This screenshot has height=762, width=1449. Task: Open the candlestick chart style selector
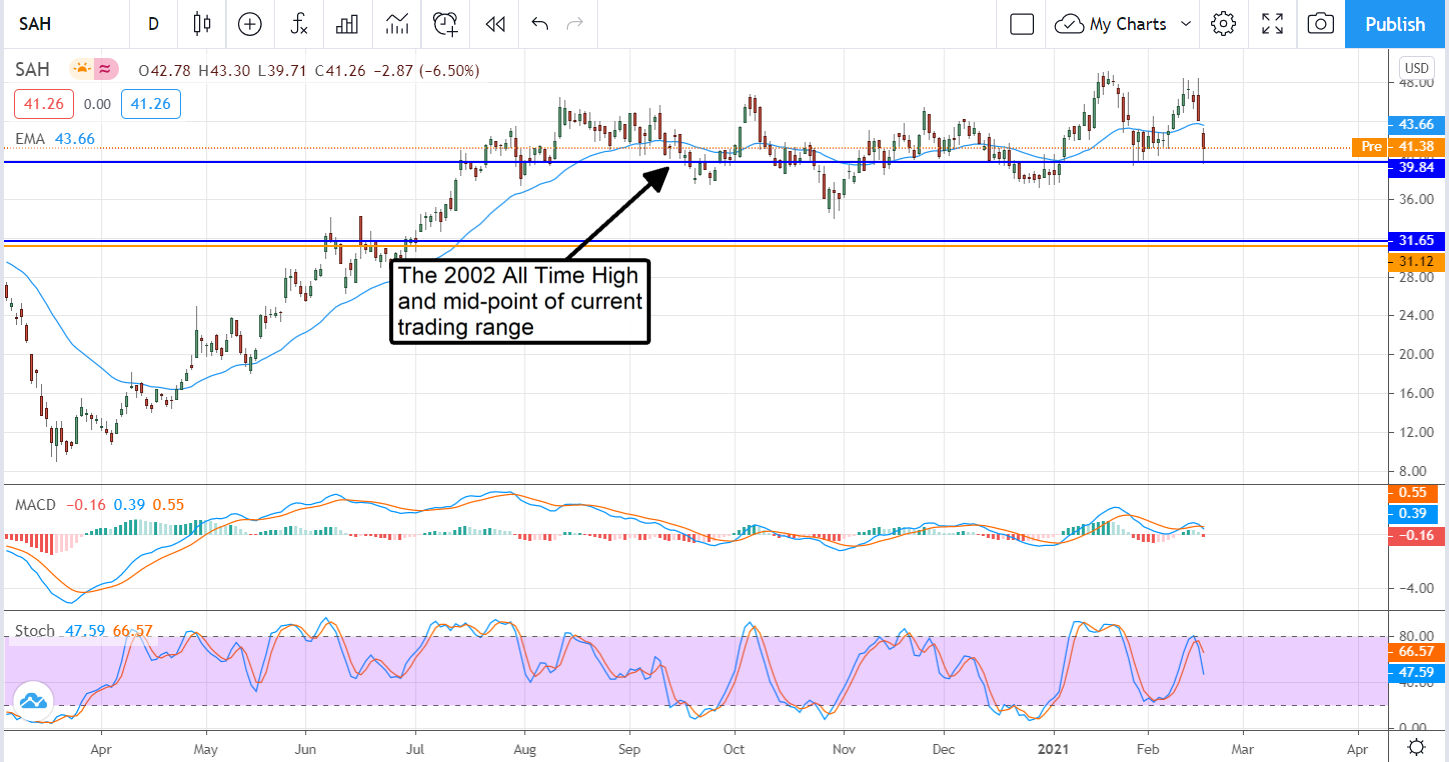203,24
